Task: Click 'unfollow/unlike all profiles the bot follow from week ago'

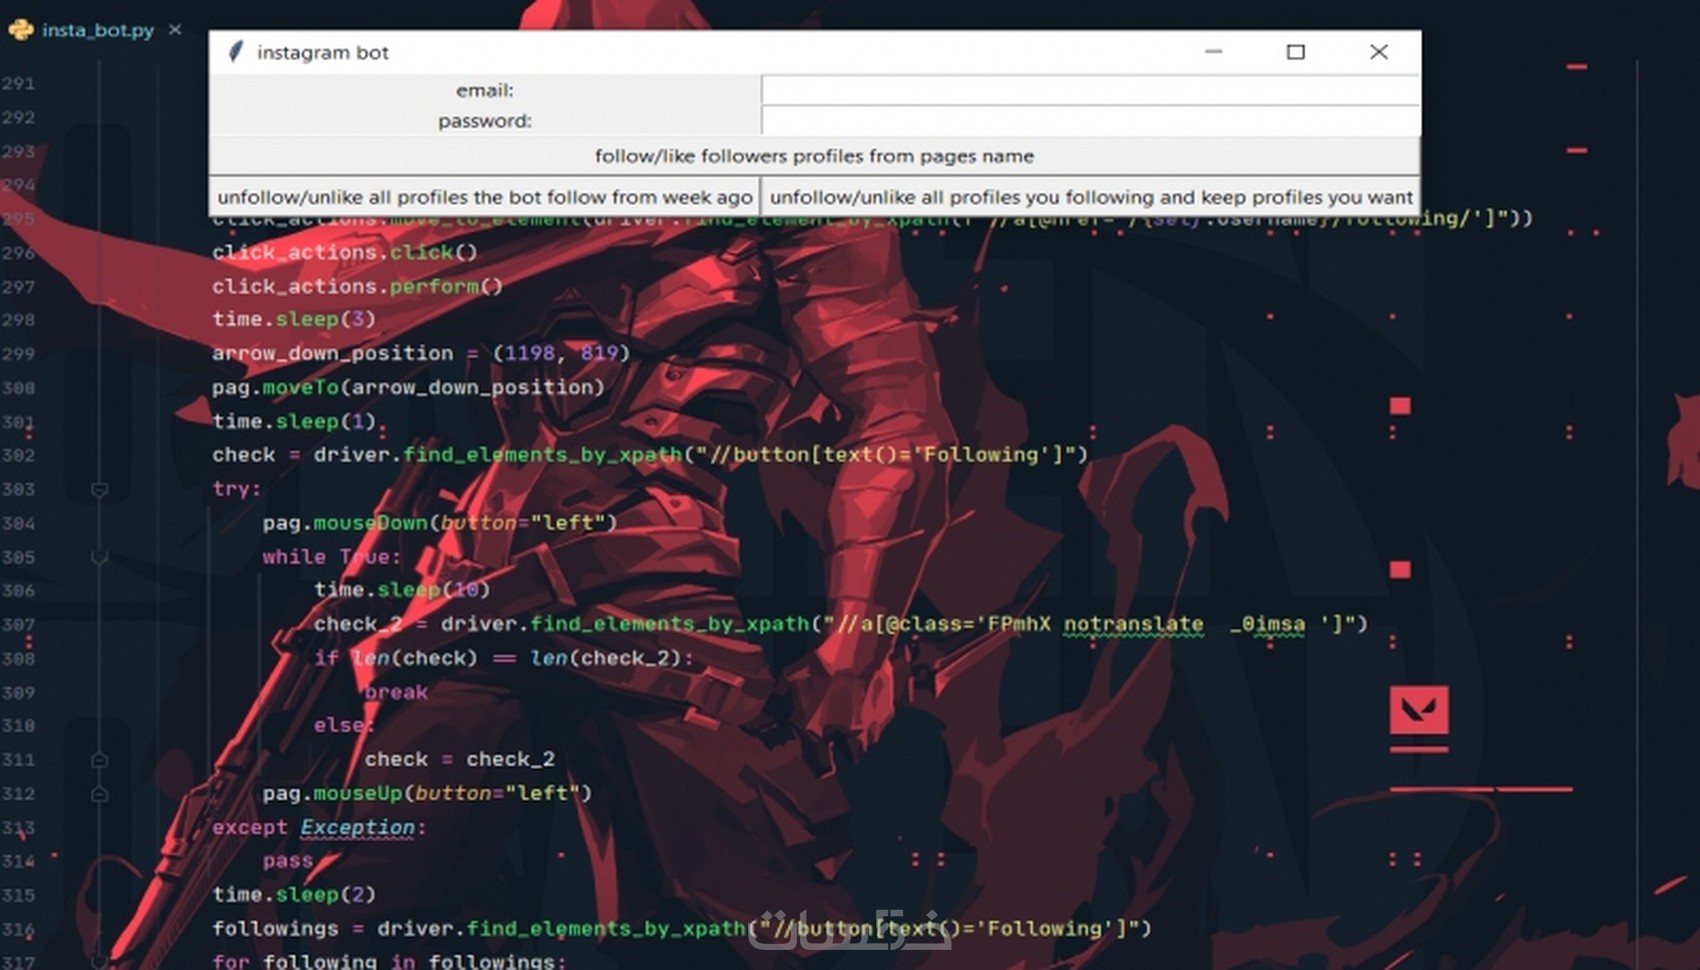Action: [x=485, y=197]
